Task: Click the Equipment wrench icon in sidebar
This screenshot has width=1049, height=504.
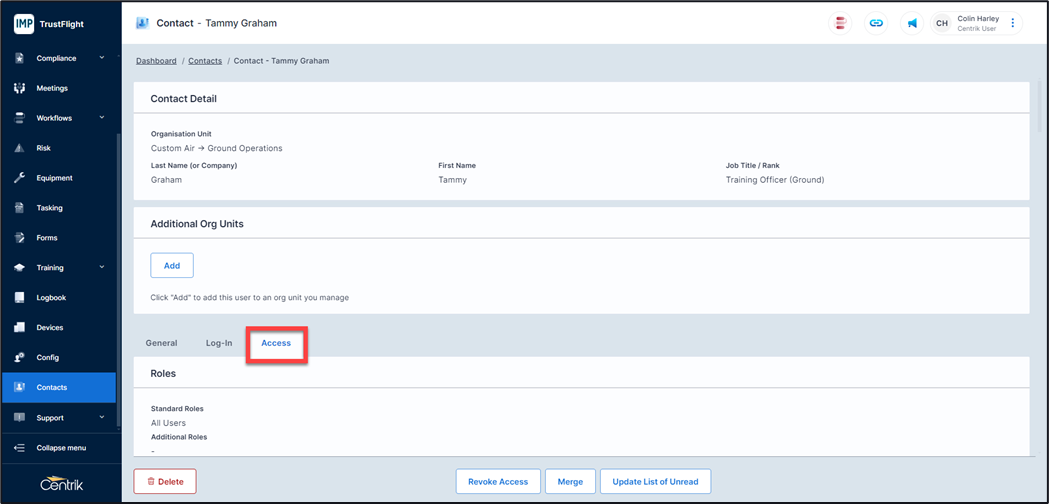Action: pyautogui.click(x=19, y=178)
